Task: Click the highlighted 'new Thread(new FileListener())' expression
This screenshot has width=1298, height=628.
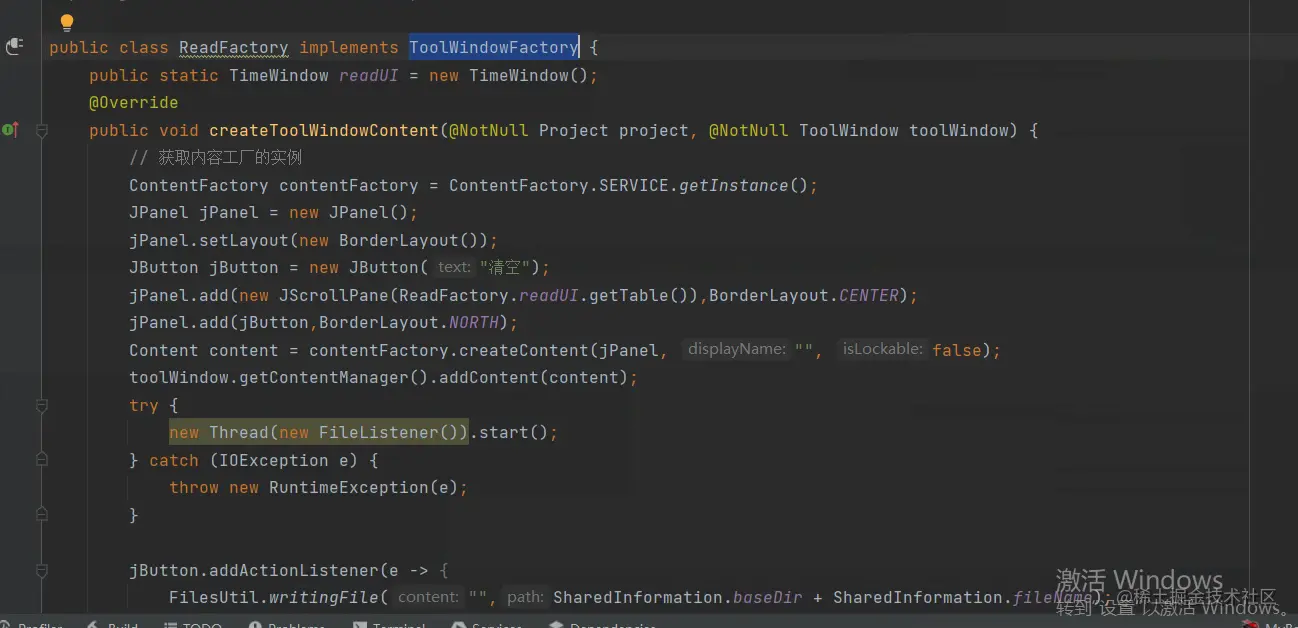Action: (319, 432)
